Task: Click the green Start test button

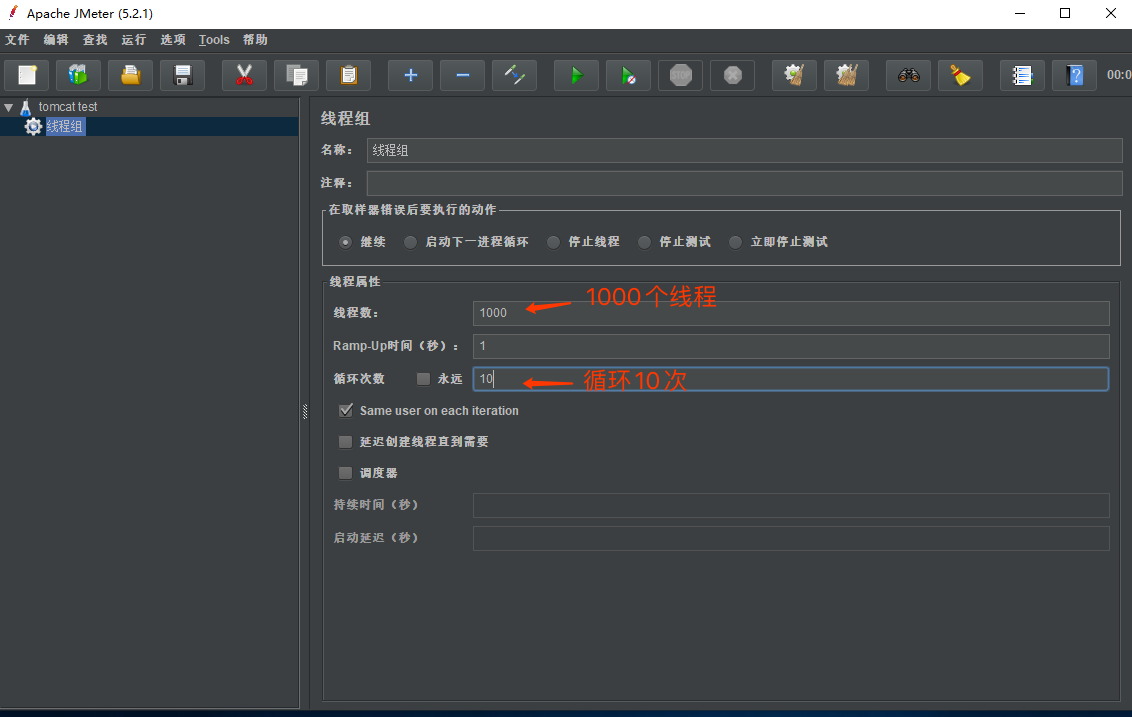Action: click(576, 75)
